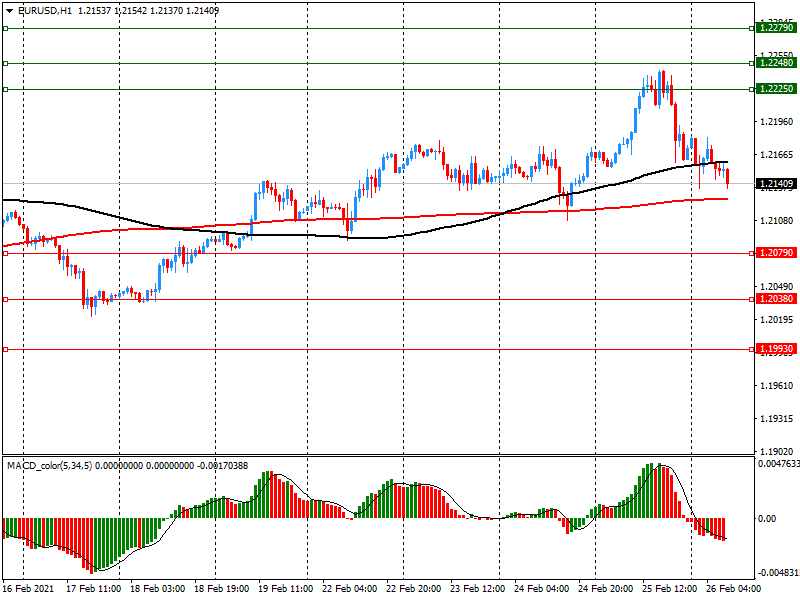The width and height of the screenshot is (800, 600).
Task: Select the 1.20790 red support label
Action: coord(776,253)
